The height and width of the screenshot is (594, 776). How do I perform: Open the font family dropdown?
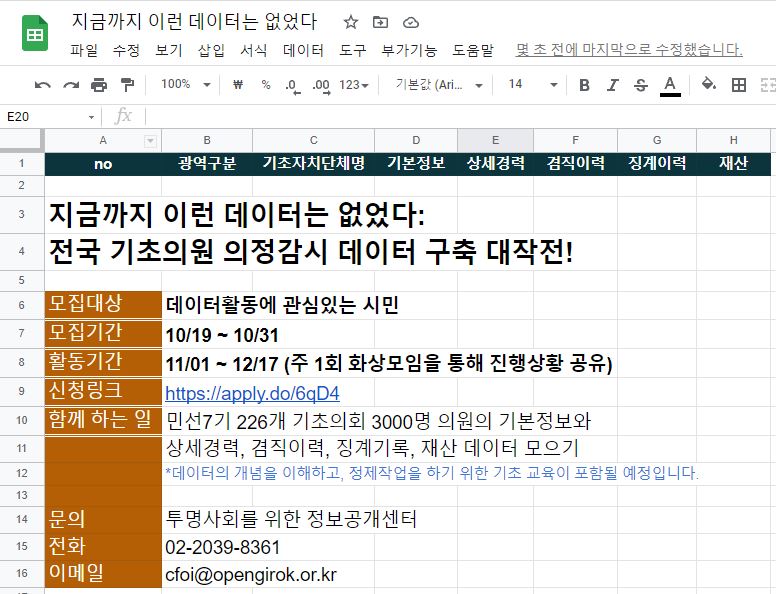tap(438, 85)
